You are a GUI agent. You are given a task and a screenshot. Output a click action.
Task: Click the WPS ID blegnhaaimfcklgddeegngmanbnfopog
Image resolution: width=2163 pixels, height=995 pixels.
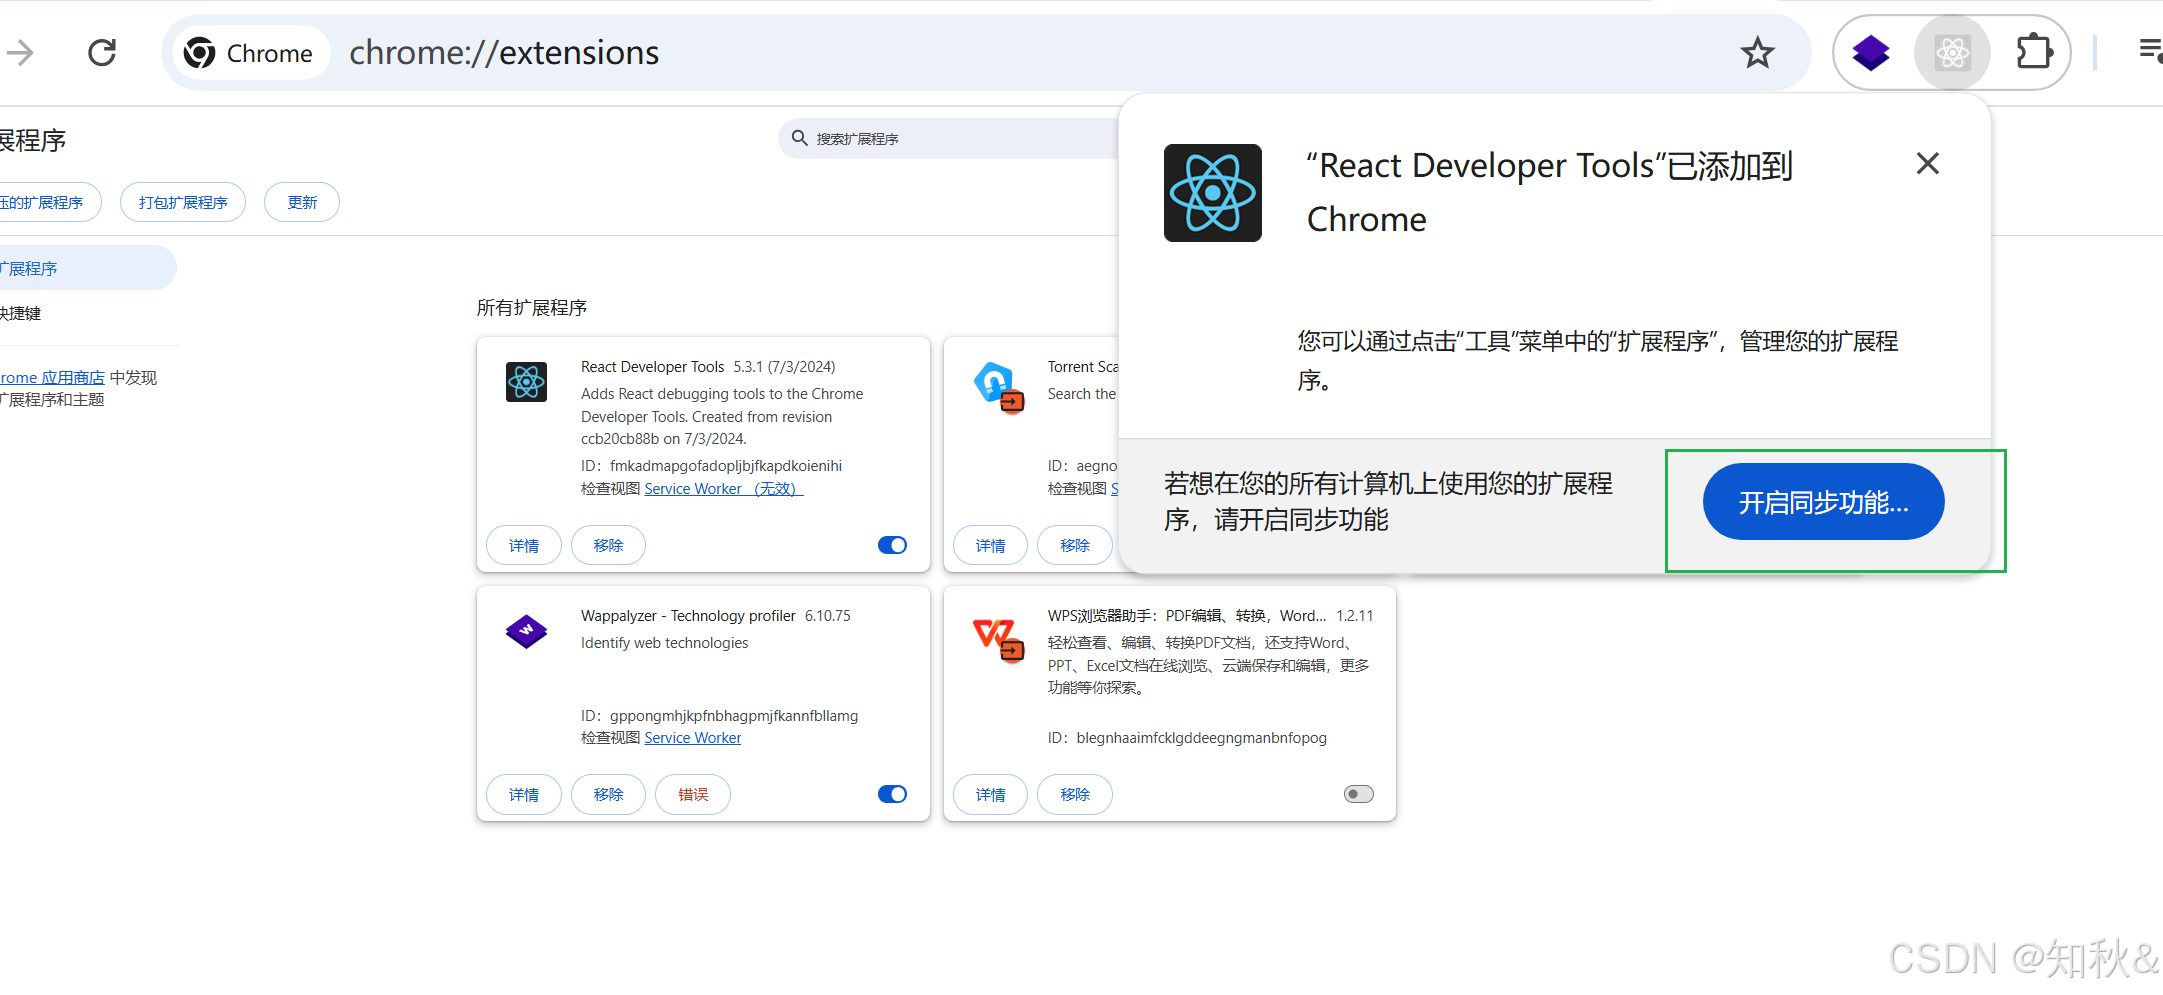(x=1201, y=738)
